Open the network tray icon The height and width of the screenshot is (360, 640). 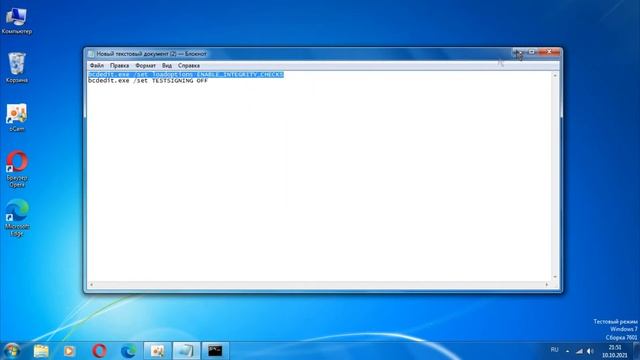point(579,351)
